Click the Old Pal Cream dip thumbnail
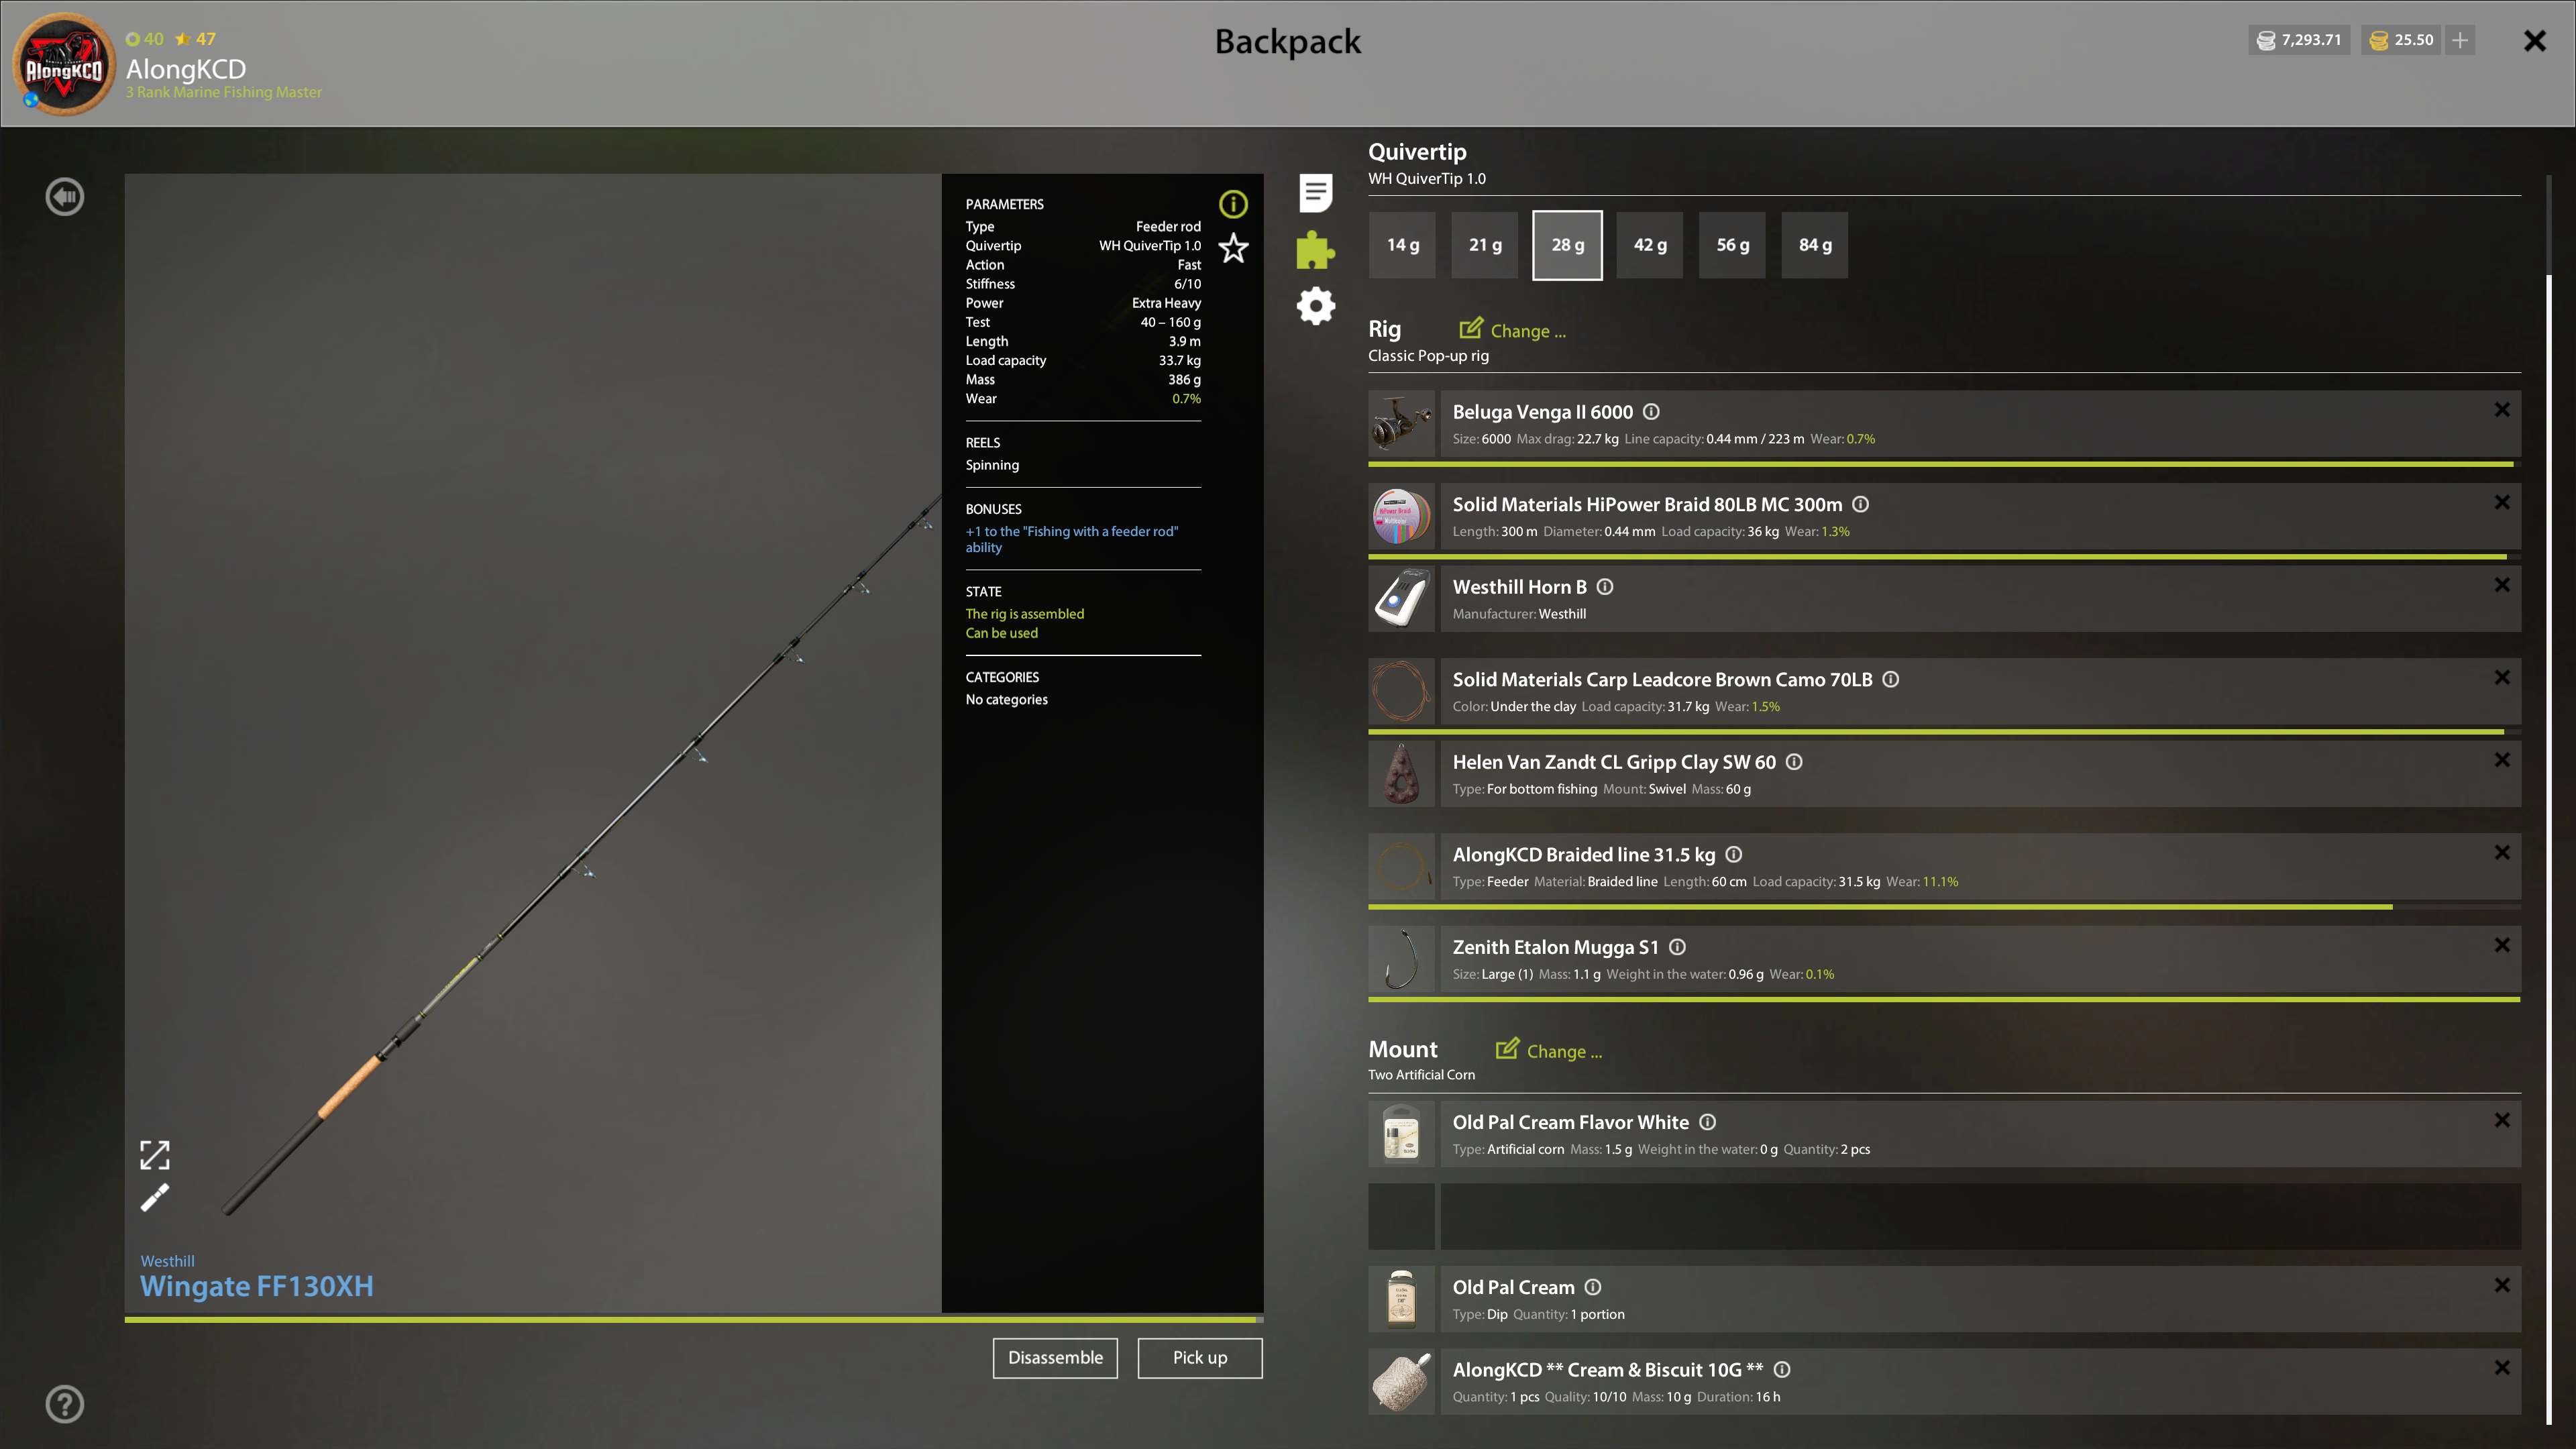2576x1449 pixels. tap(1401, 1299)
